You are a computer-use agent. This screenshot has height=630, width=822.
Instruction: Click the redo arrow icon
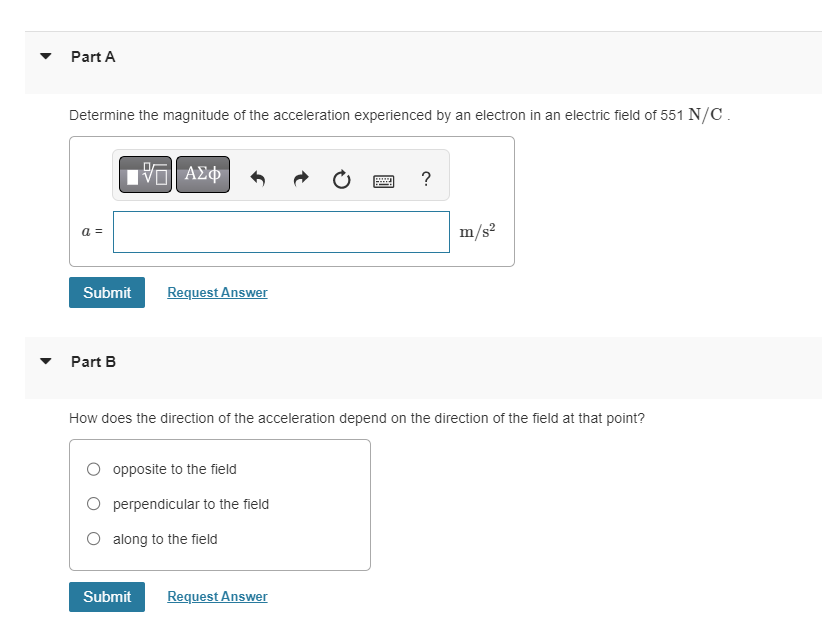[299, 180]
